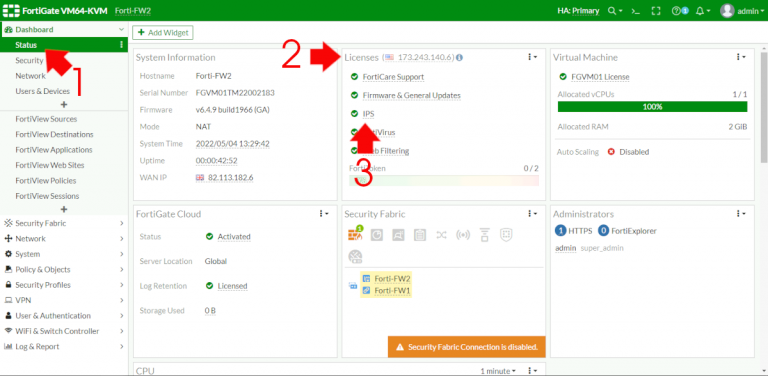Click the UK flag next to WAN IP
This screenshot has height=376, width=768.
200,177
